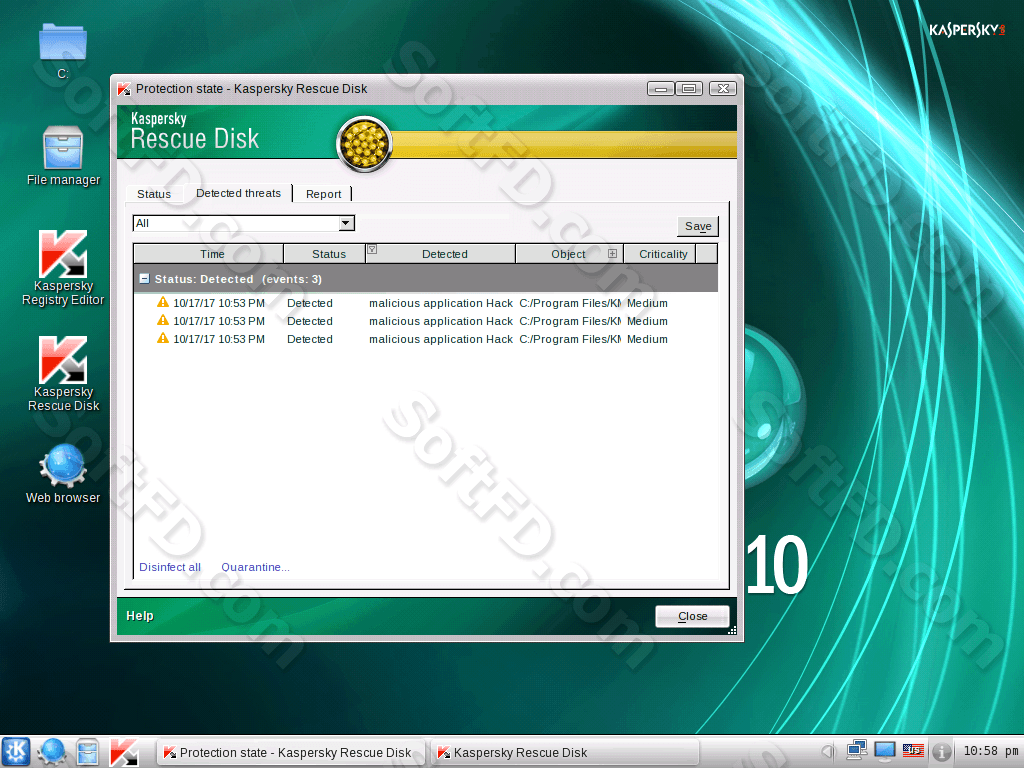This screenshot has height=768, width=1024.
Task: Launch Kaspersky Registry Editor desktop icon
Action: (63, 255)
